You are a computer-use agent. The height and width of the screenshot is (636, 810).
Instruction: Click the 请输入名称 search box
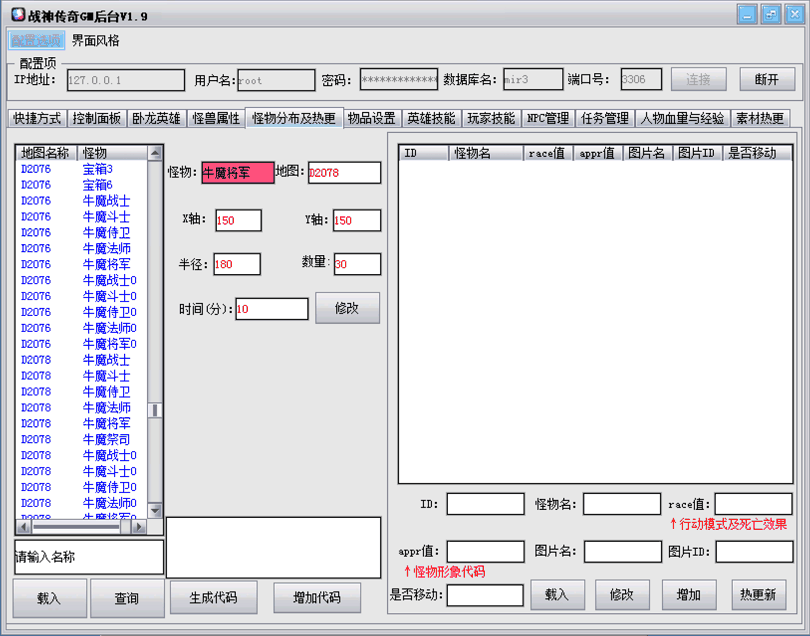pos(89,557)
